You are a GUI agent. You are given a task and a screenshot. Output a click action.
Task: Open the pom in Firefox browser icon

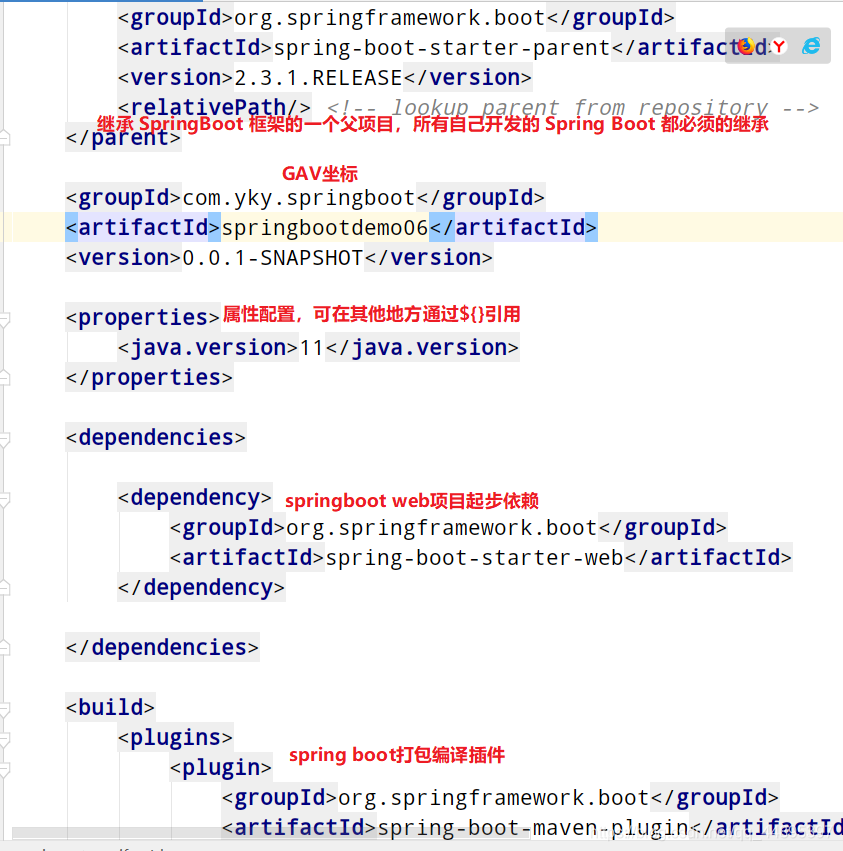(746, 47)
